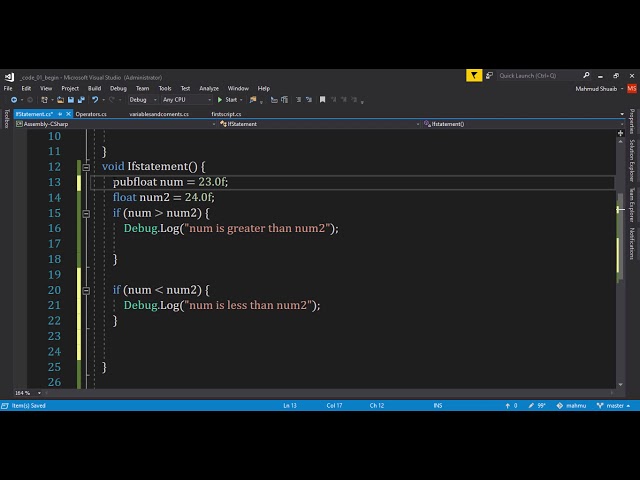The image size is (640, 480).
Task: Click the New Project toolbar icon
Action: coord(44,100)
